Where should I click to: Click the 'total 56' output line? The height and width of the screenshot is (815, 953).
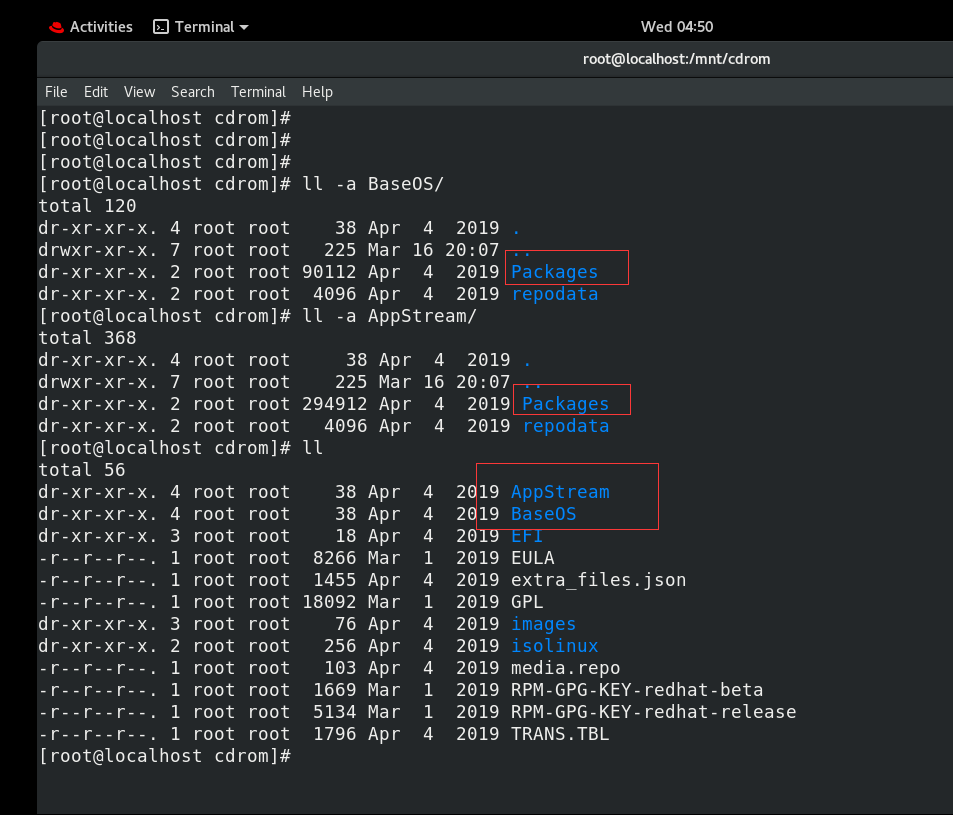point(82,470)
